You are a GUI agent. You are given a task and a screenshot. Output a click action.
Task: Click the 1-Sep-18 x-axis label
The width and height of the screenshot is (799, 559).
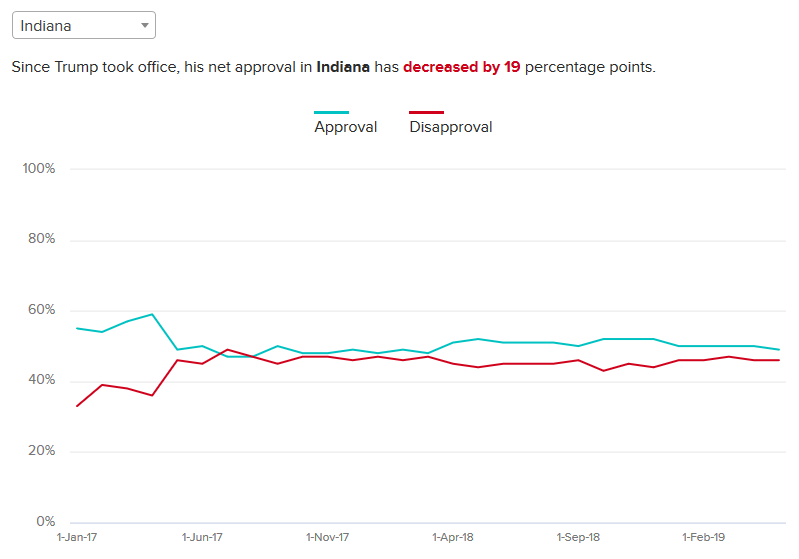click(x=579, y=538)
